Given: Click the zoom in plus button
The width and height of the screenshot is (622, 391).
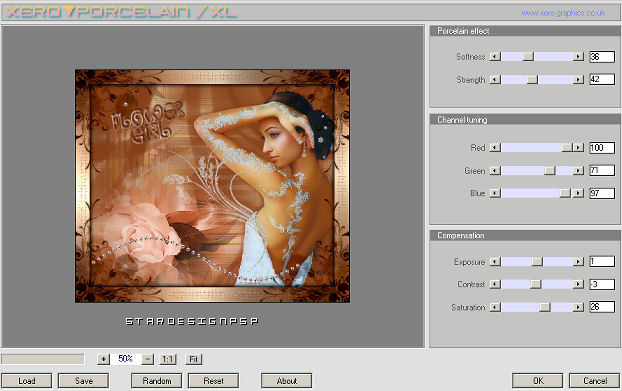Looking at the screenshot, I should click(x=103, y=359).
